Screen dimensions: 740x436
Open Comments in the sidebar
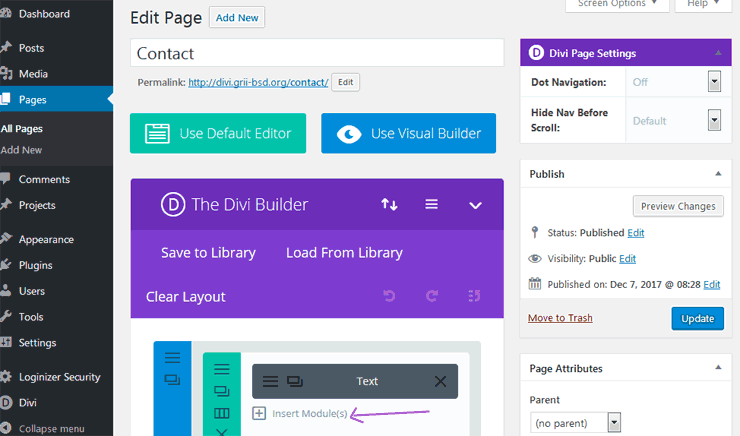point(44,179)
